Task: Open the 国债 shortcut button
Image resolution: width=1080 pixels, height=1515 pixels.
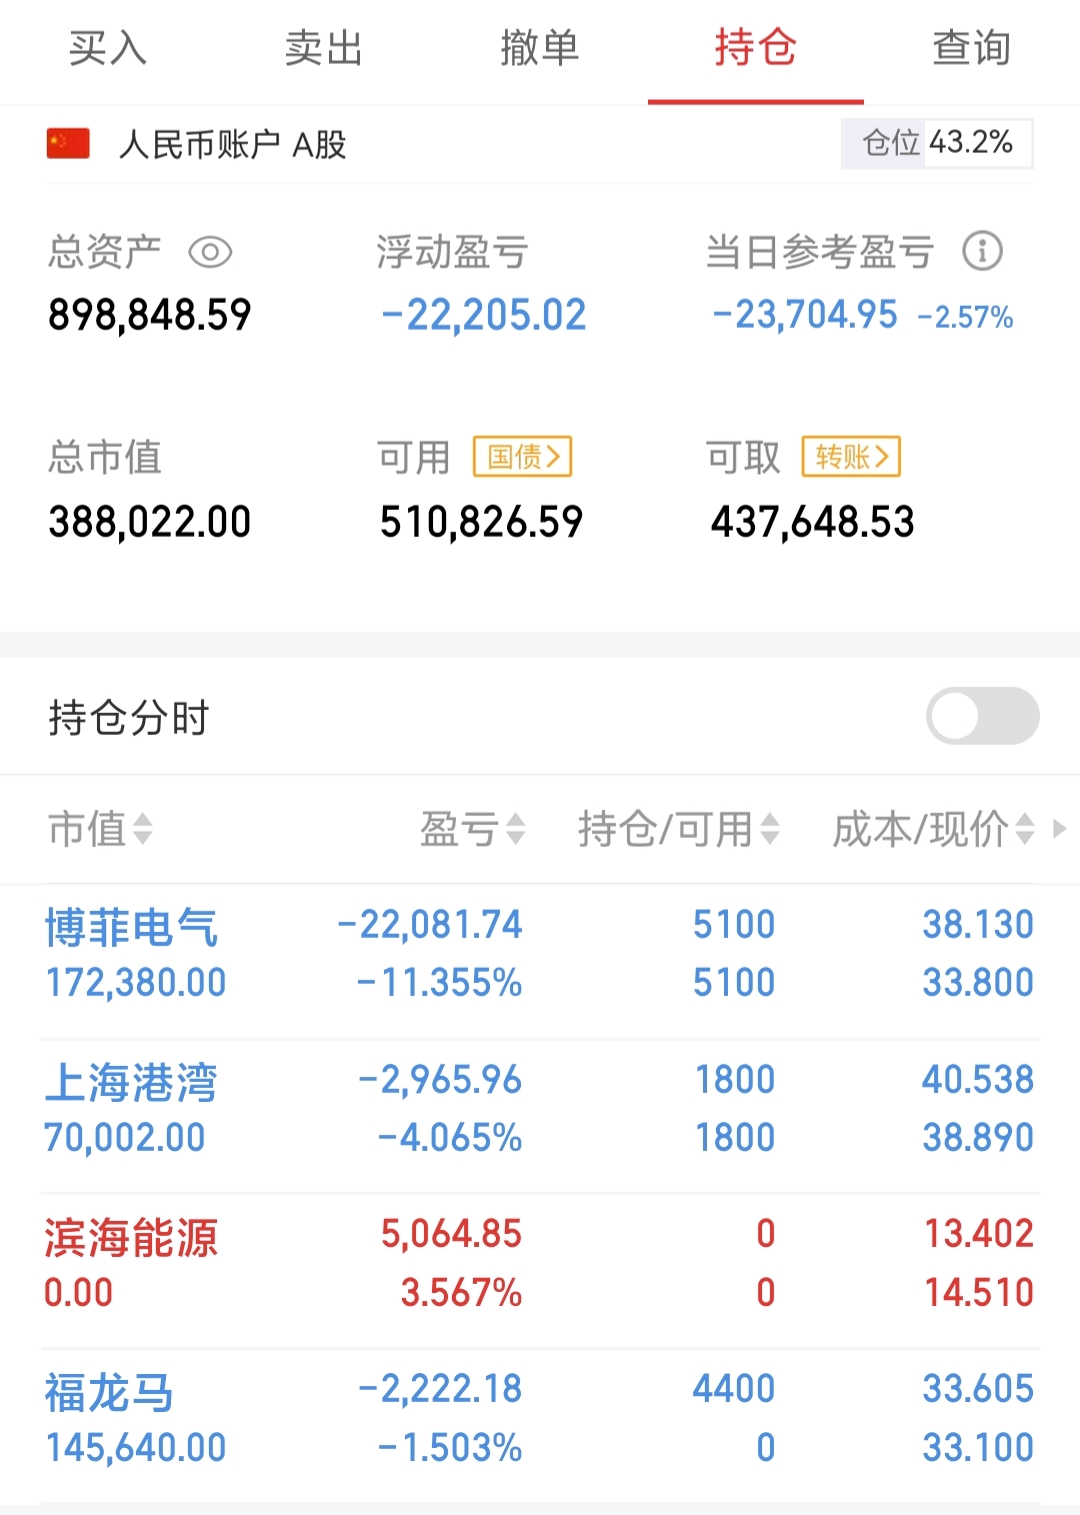Action: pos(522,457)
